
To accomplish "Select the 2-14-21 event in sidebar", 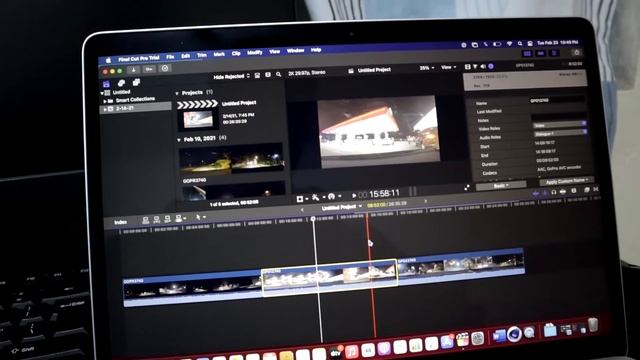I will [x=136, y=108].
